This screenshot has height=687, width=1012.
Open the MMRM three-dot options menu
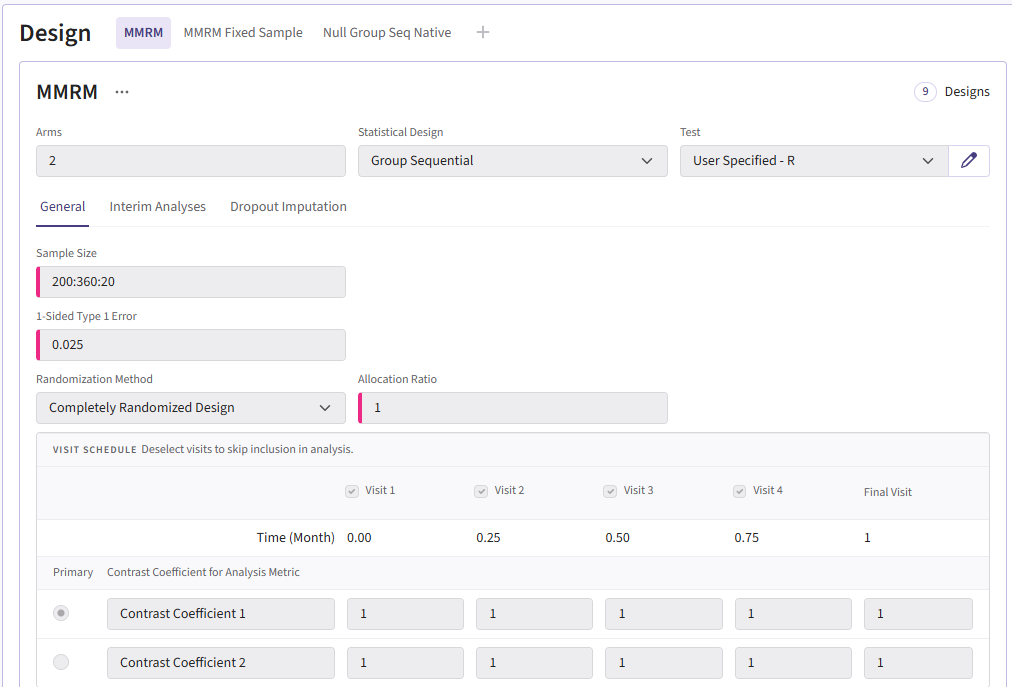click(x=122, y=92)
